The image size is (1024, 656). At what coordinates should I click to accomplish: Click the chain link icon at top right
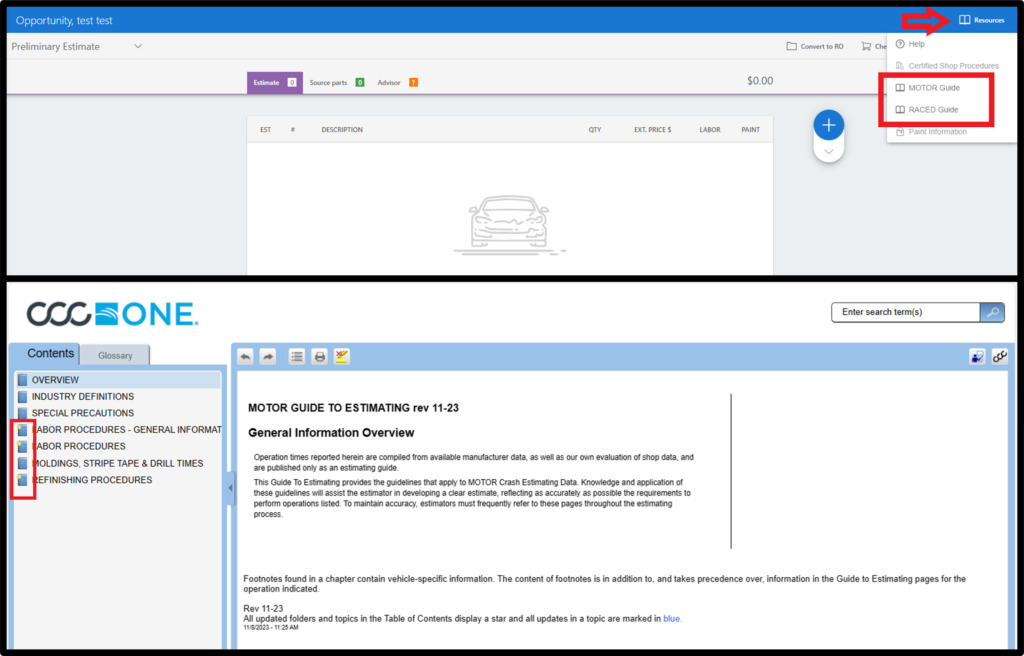coord(998,356)
